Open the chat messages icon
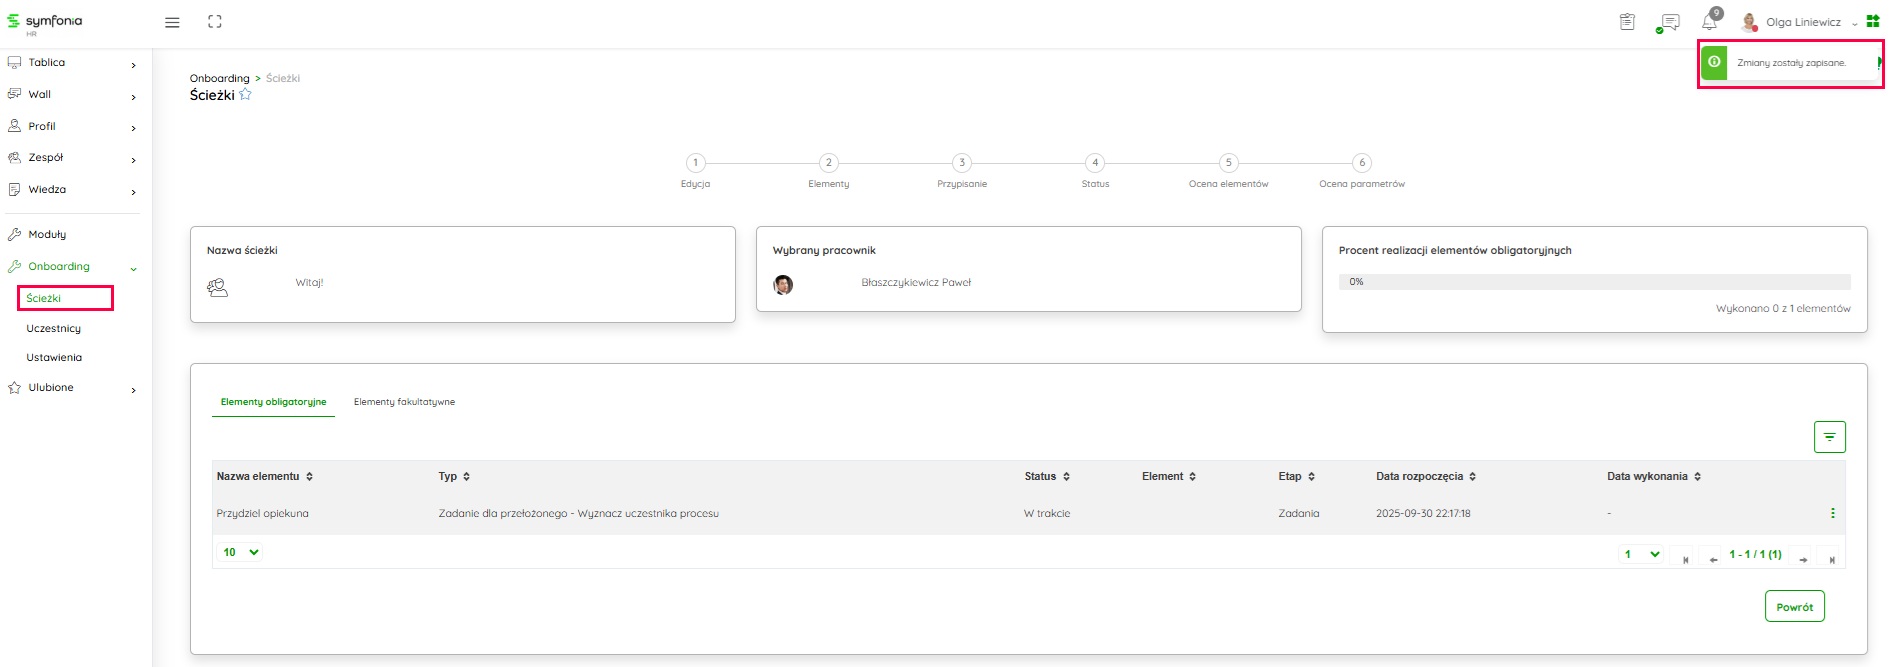 [1669, 22]
